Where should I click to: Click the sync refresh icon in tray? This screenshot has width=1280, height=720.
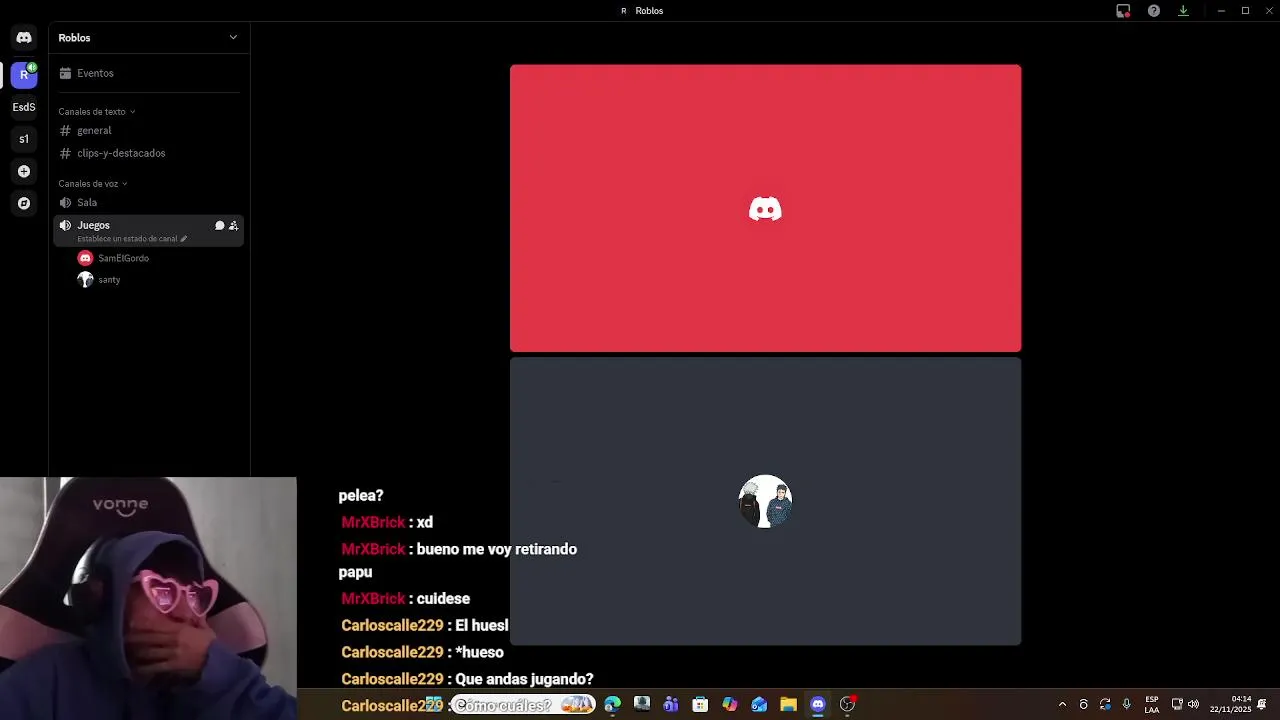(x=1105, y=705)
